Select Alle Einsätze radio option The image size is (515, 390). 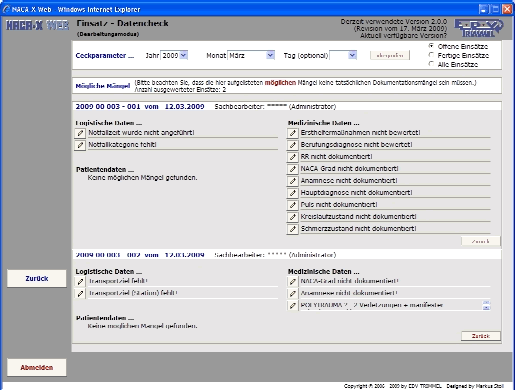[431, 64]
